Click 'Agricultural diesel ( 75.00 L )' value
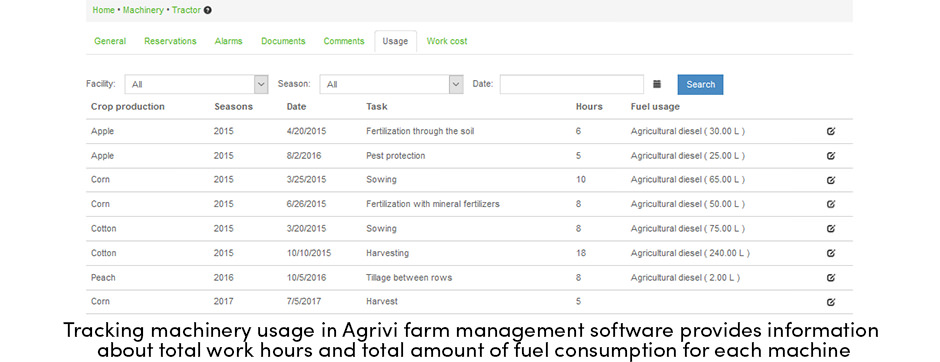 [x=688, y=228]
